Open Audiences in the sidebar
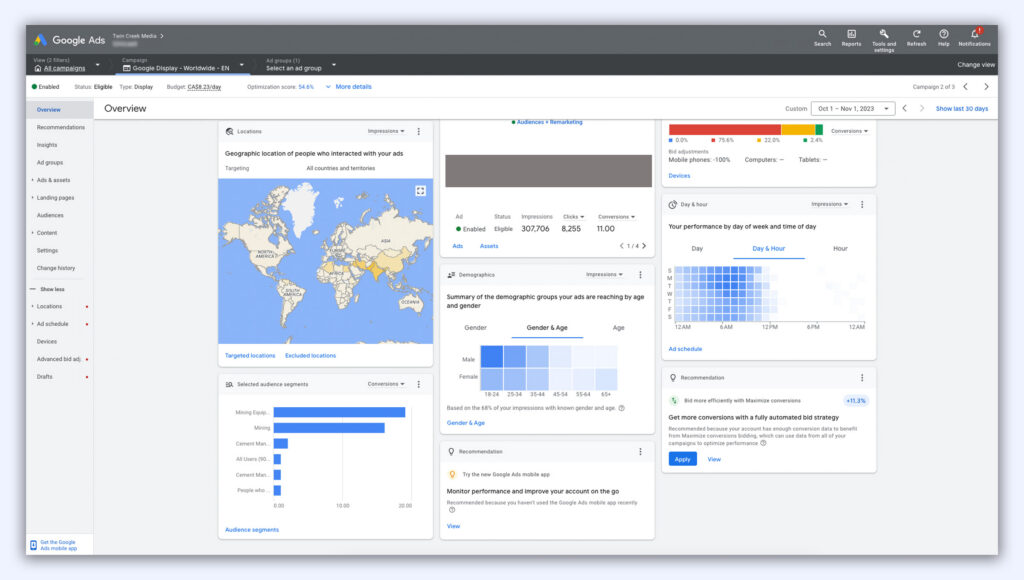 50,216
